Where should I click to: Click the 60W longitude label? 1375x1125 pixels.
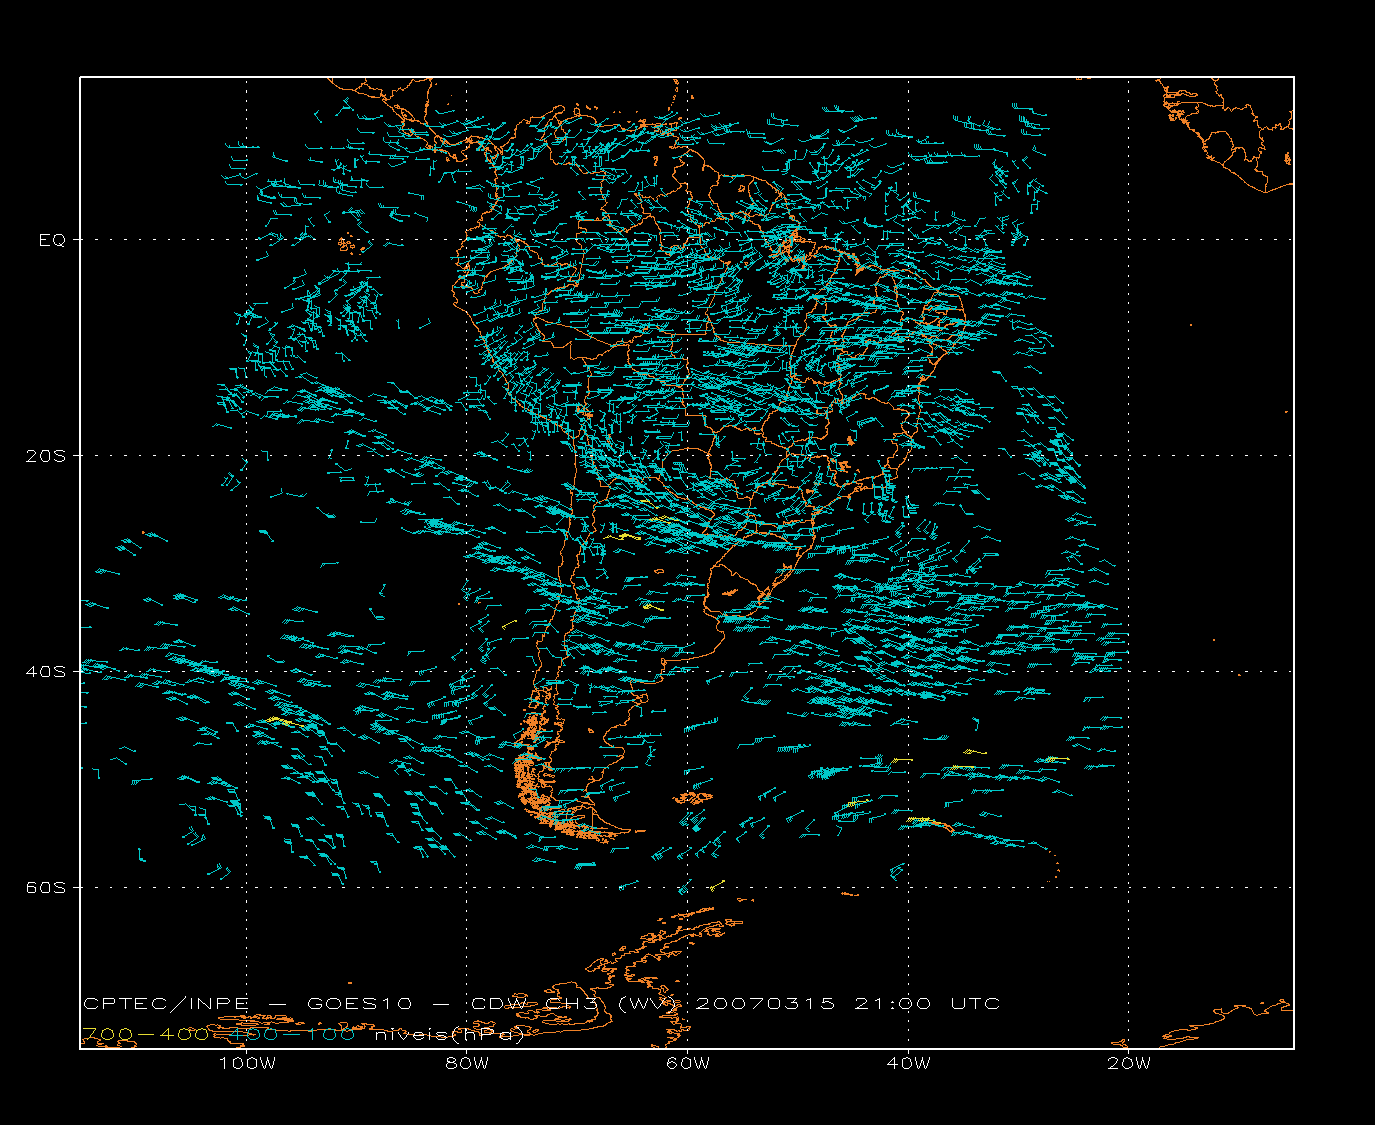click(x=688, y=1063)
